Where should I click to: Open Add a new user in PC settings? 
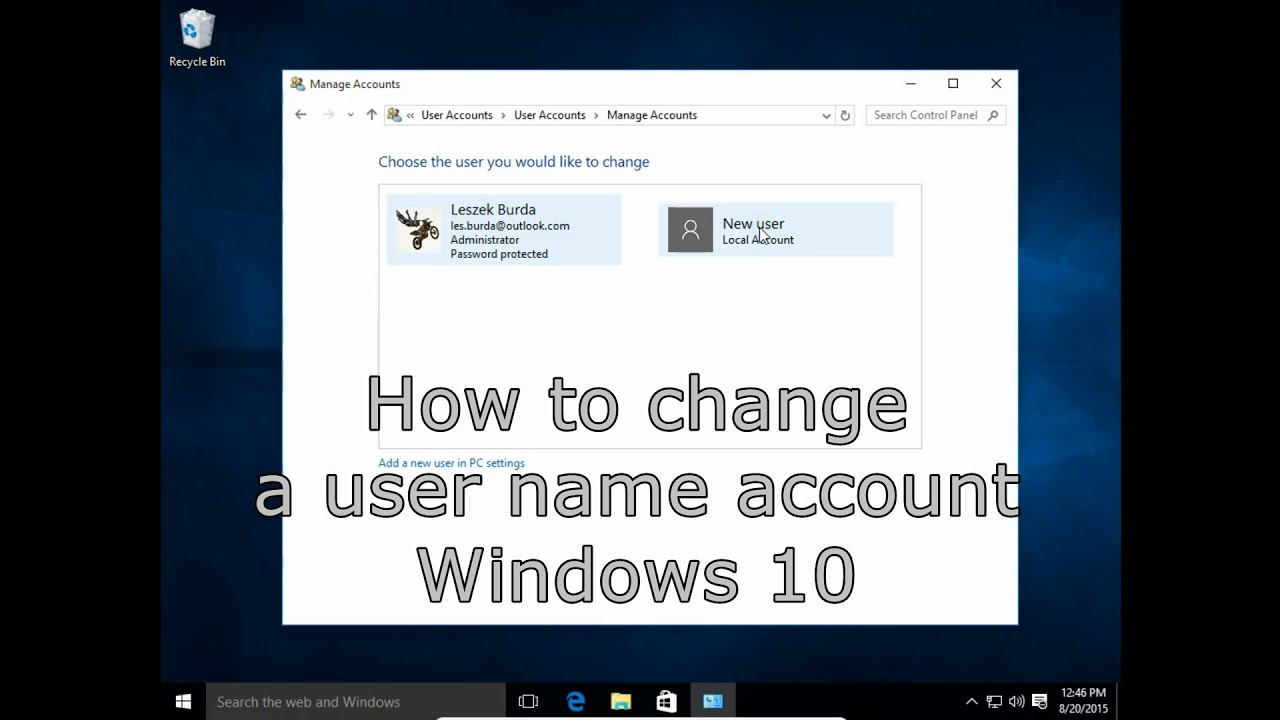point(451,463)
